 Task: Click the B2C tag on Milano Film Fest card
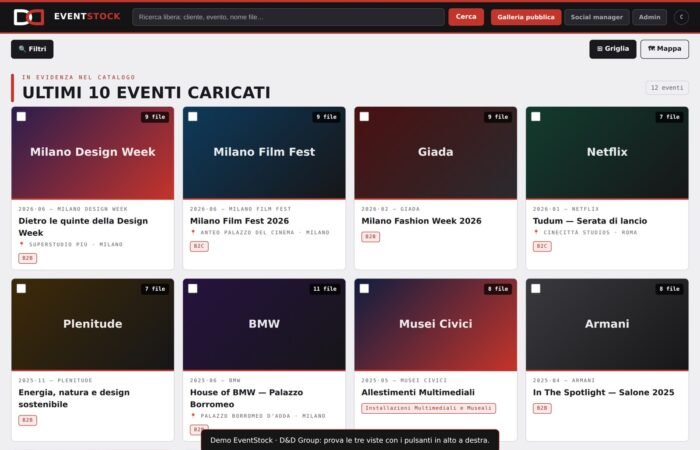coord(199,246)
